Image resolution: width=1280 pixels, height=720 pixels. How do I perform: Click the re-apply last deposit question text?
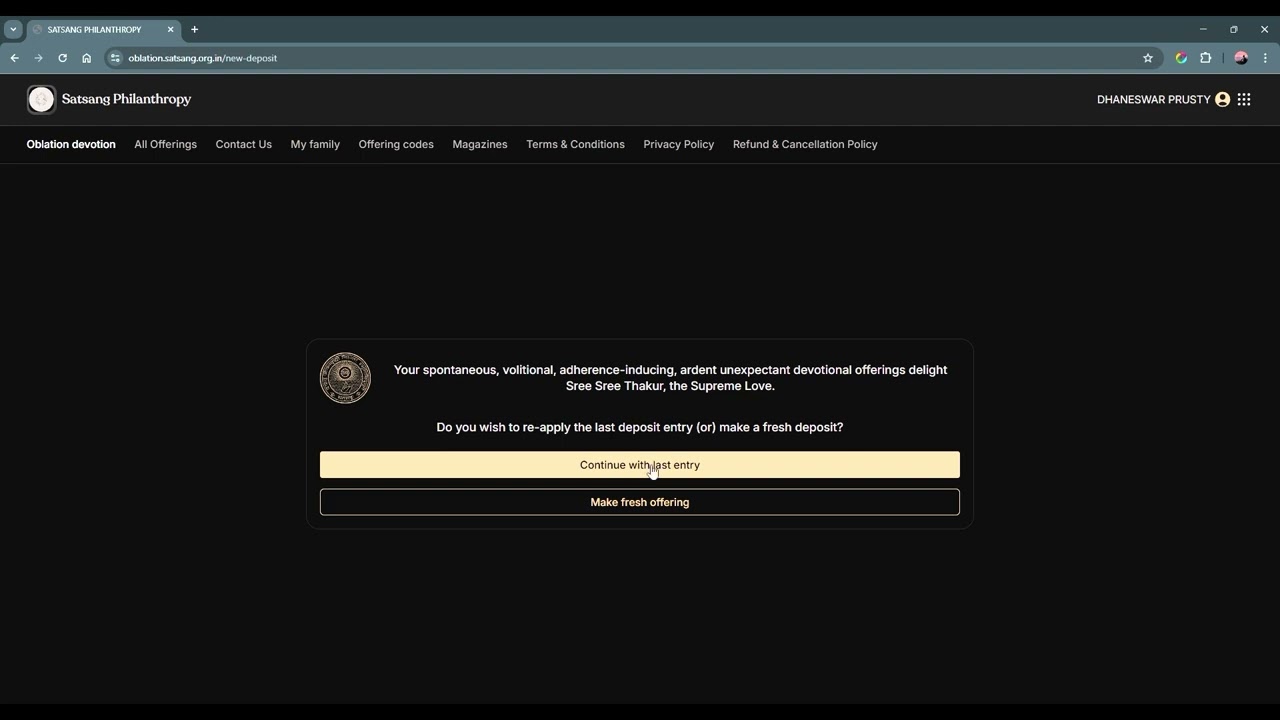(640, 427)
